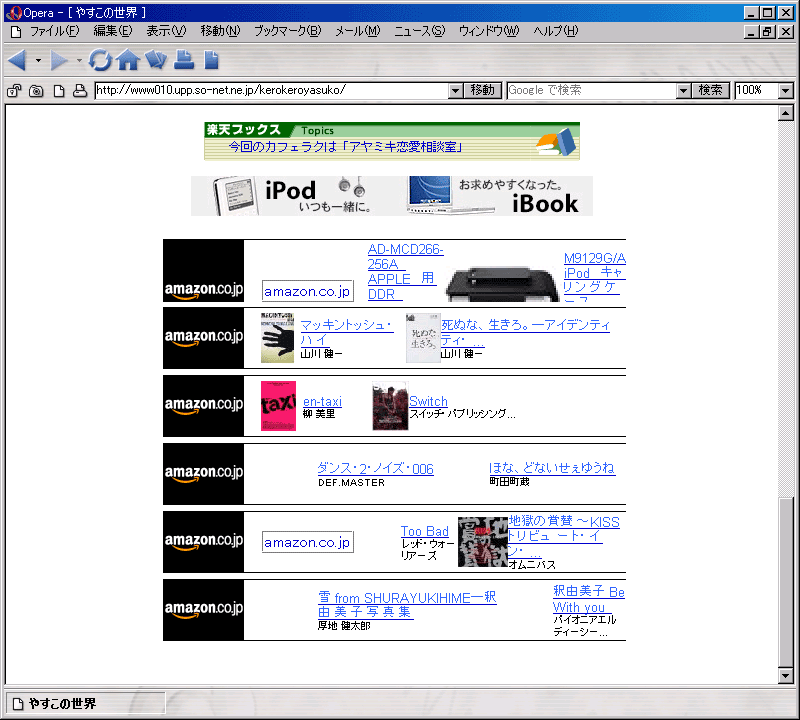Viewport: 800px width, 720px height.
Task: Click the 楽天ブックス logo in top banner
Action: click(x=243, y=130)
